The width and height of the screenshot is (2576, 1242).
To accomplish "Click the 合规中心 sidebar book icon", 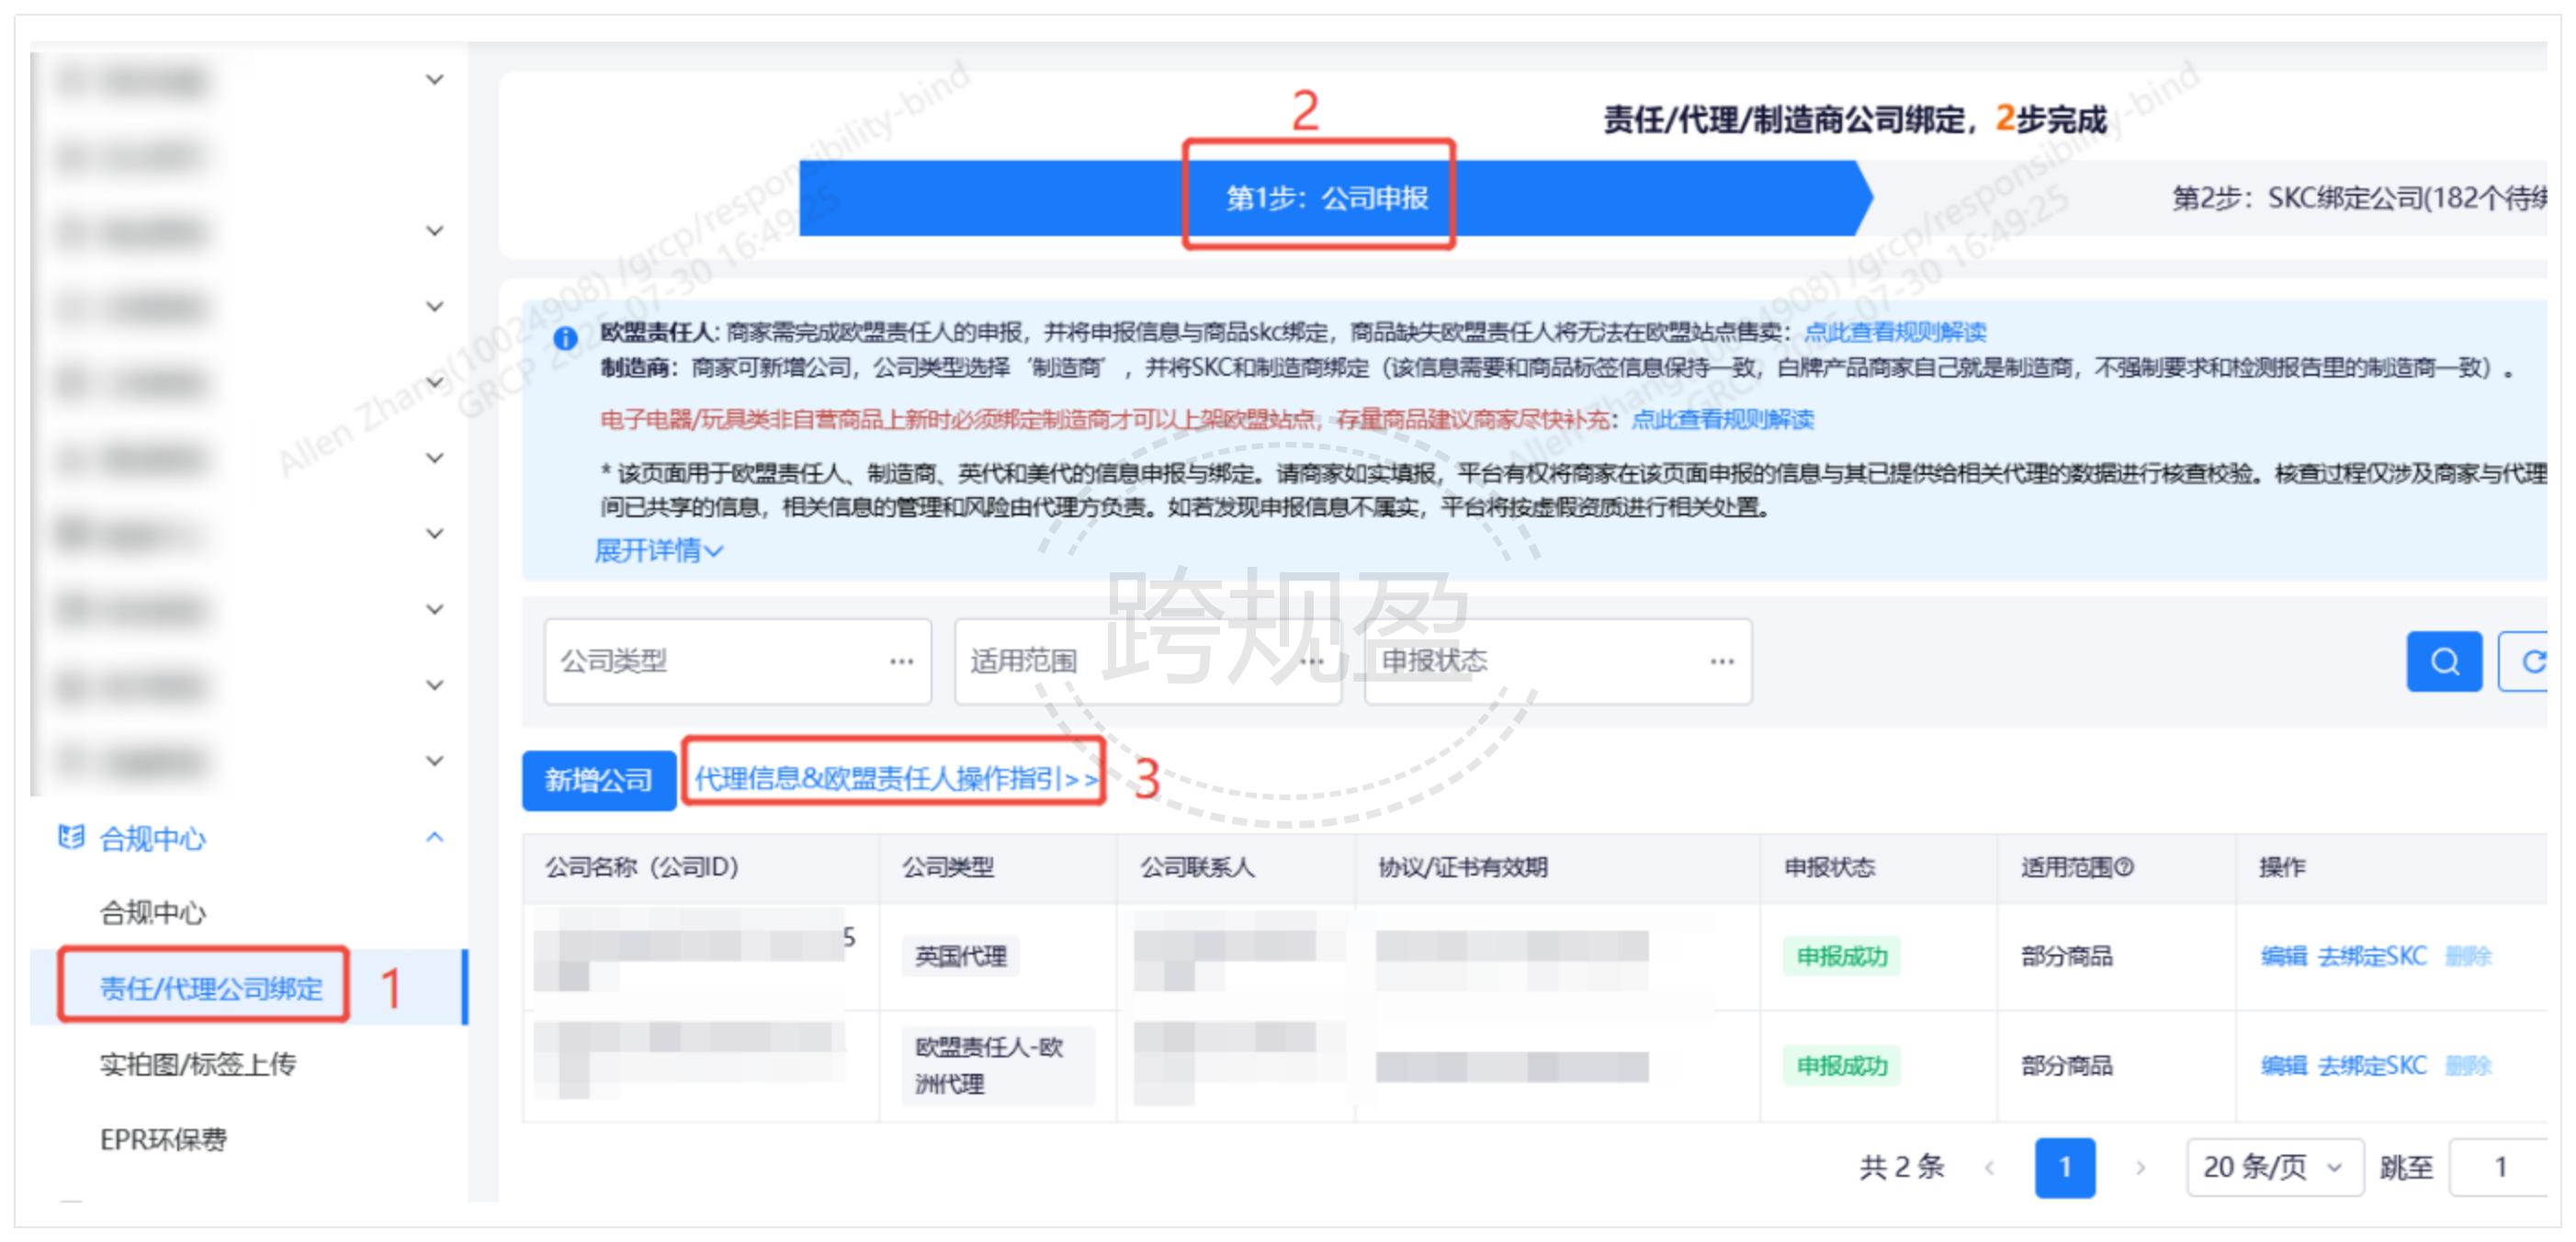I will tap(70, 836).
